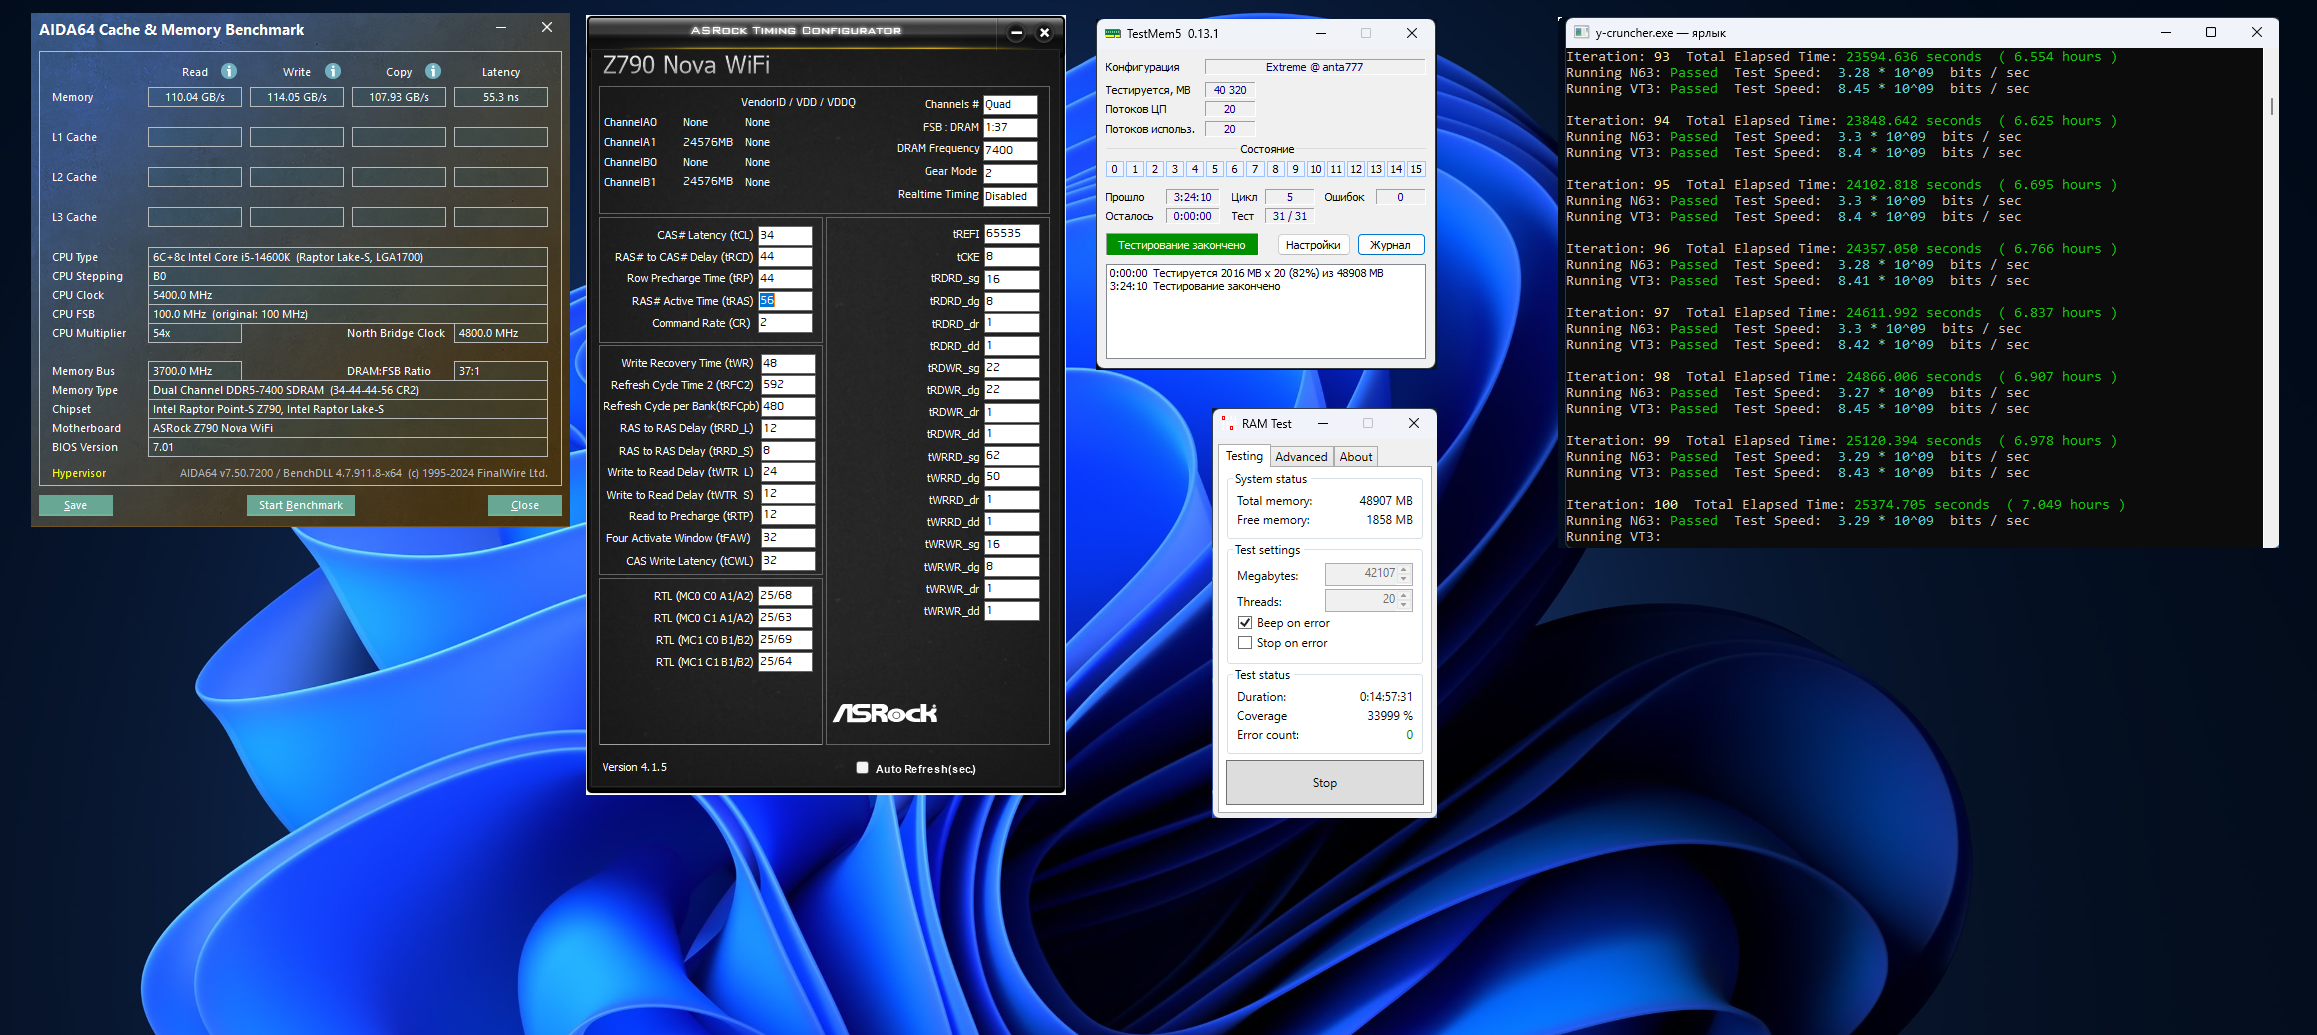The image size is (2317, 1035).
Task: Minimize the ASRock Timing Configurator window
Action: 1016,33
